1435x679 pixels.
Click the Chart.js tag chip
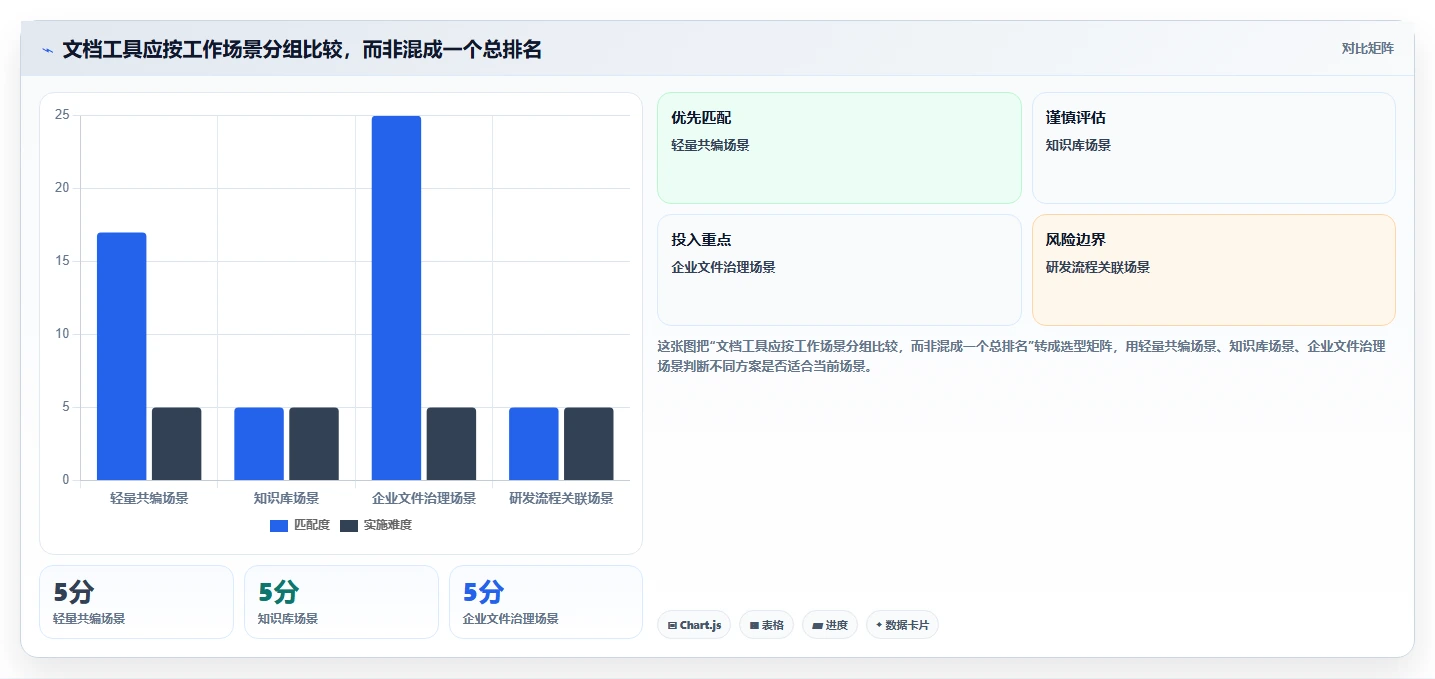694,625
